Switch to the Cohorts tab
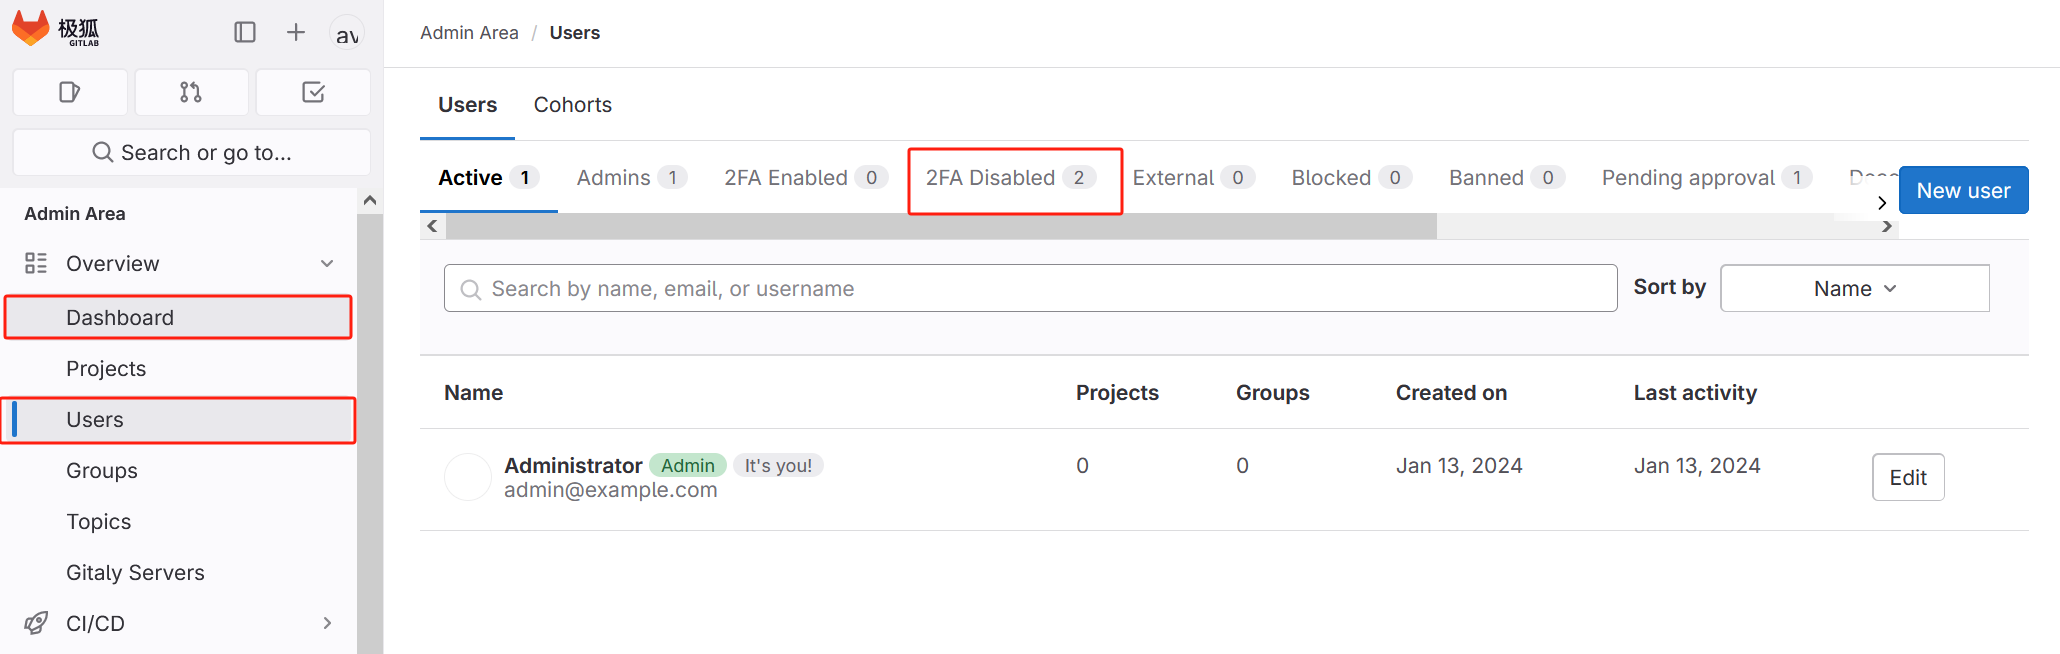Viewport: 2060px width, 654px height. coord(572,104)
